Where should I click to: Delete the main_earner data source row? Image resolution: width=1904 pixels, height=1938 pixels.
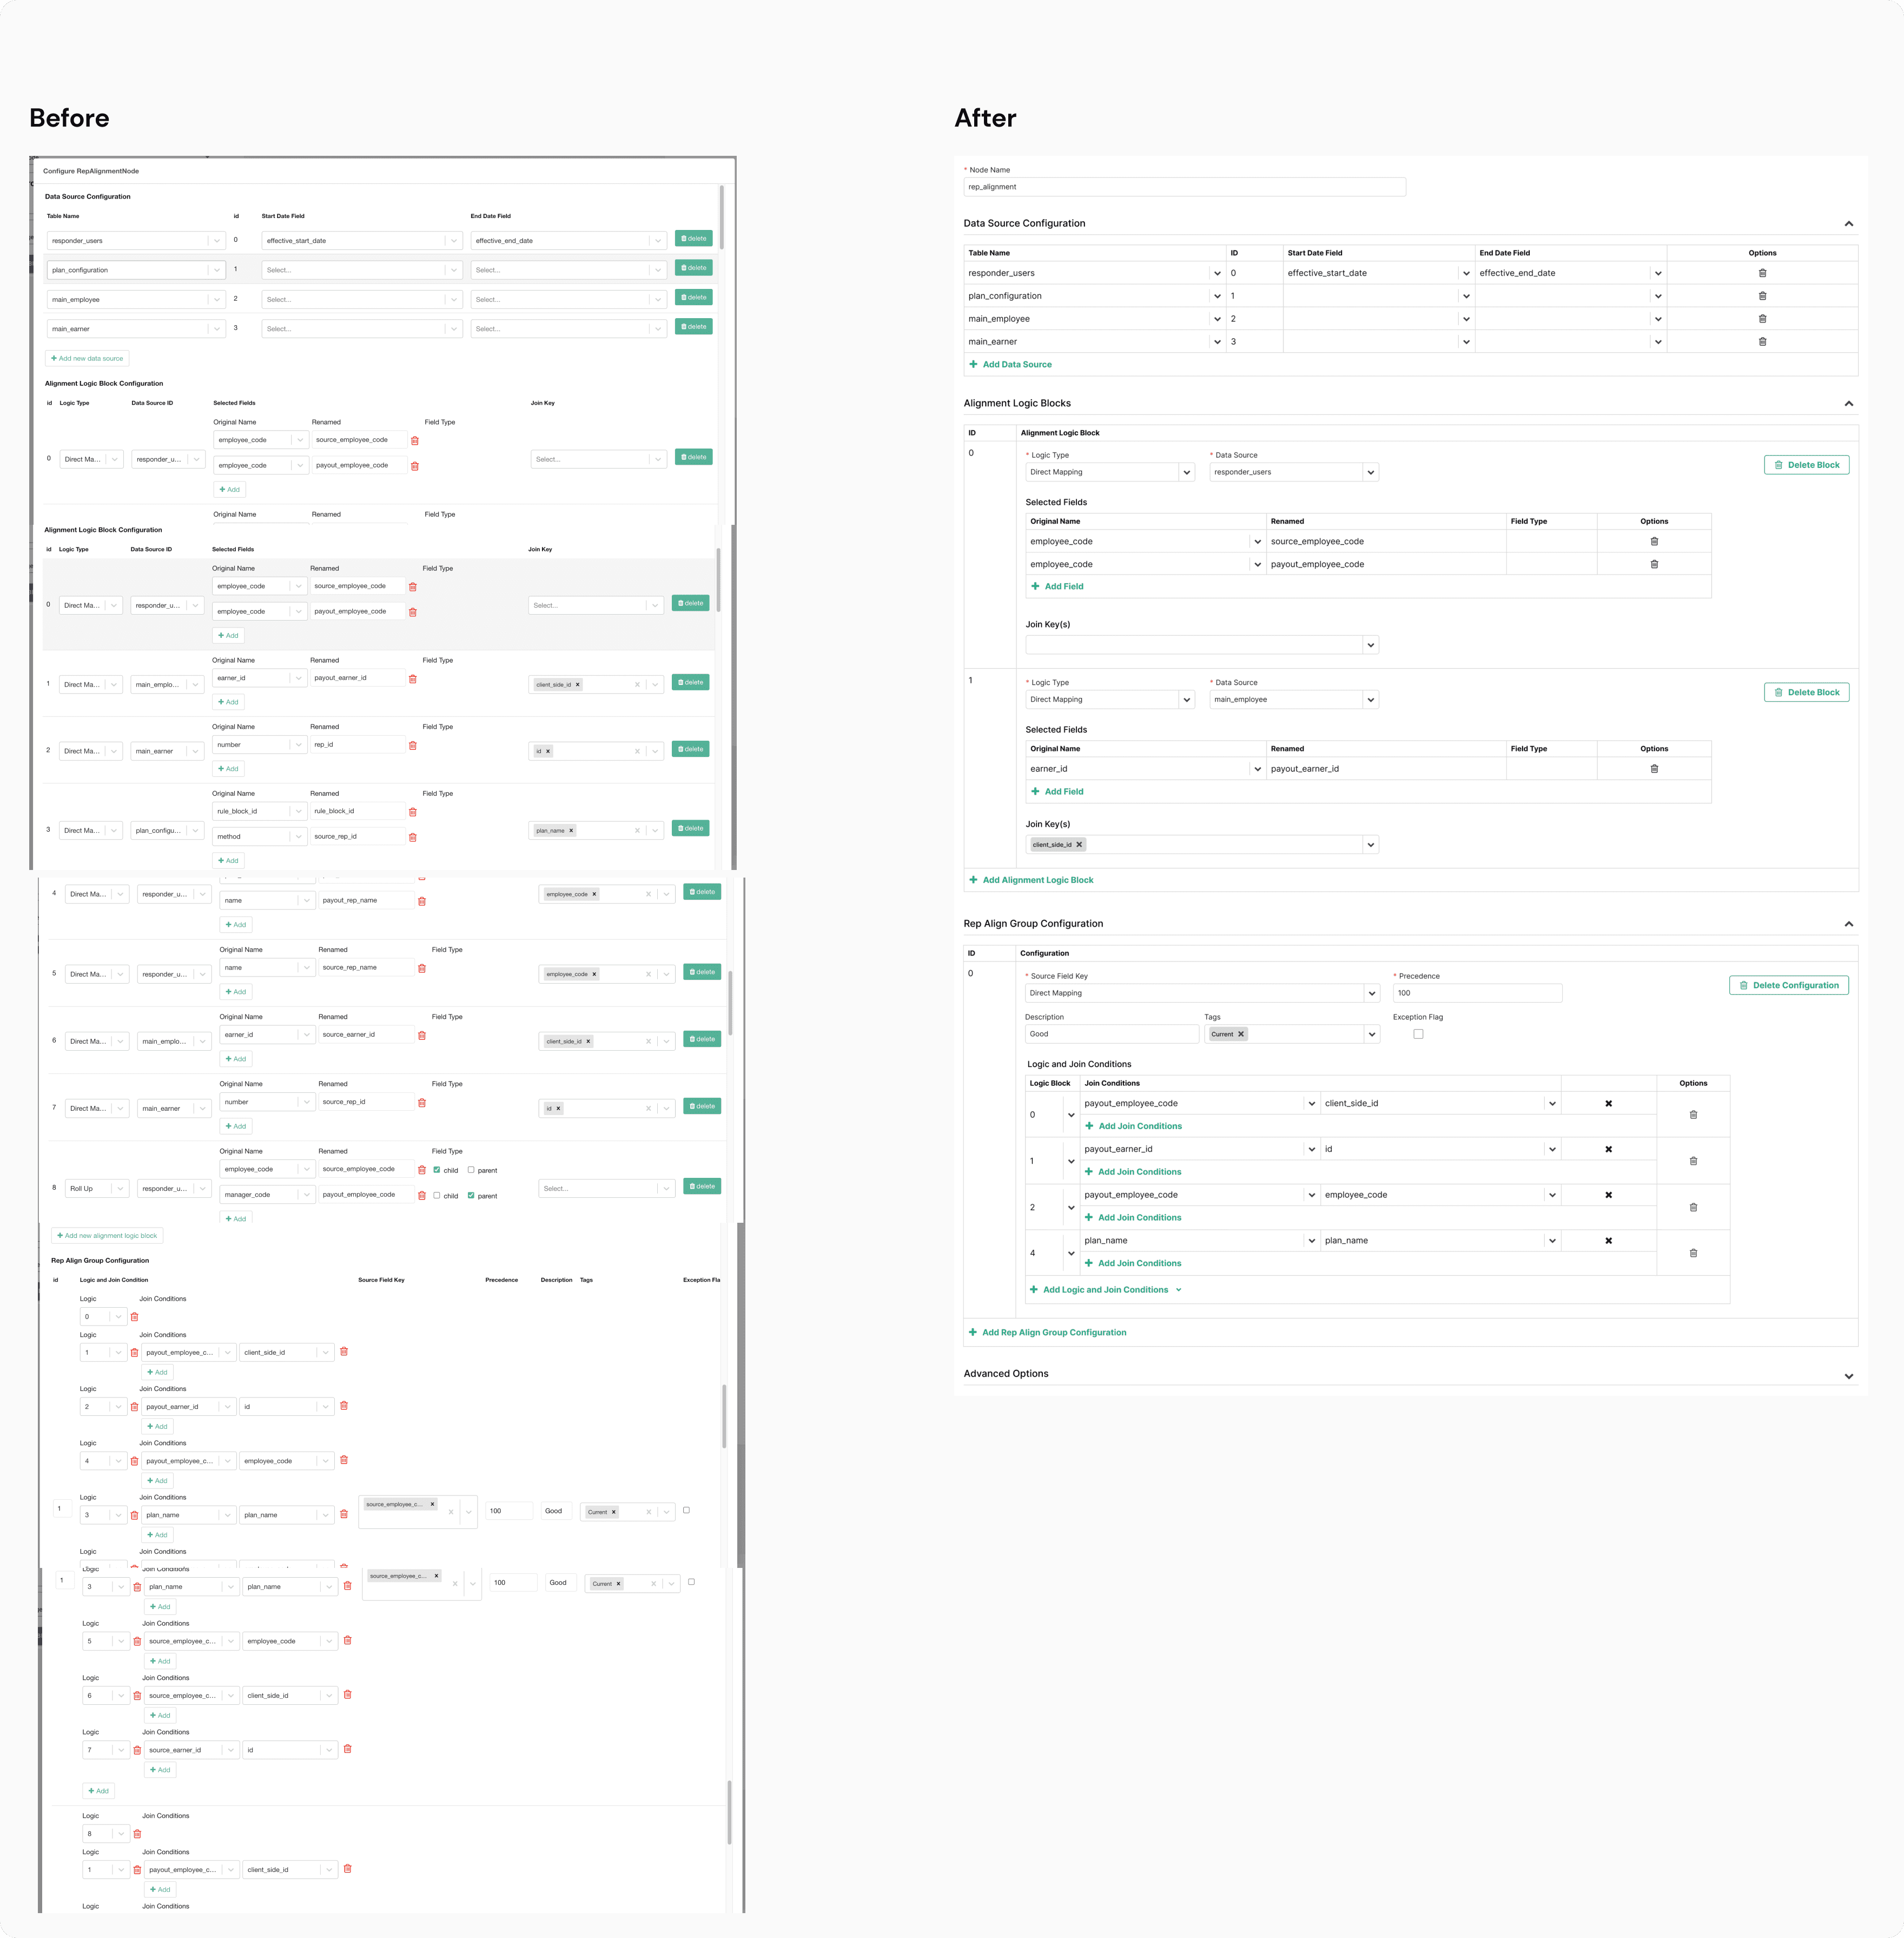(1762, 342)
